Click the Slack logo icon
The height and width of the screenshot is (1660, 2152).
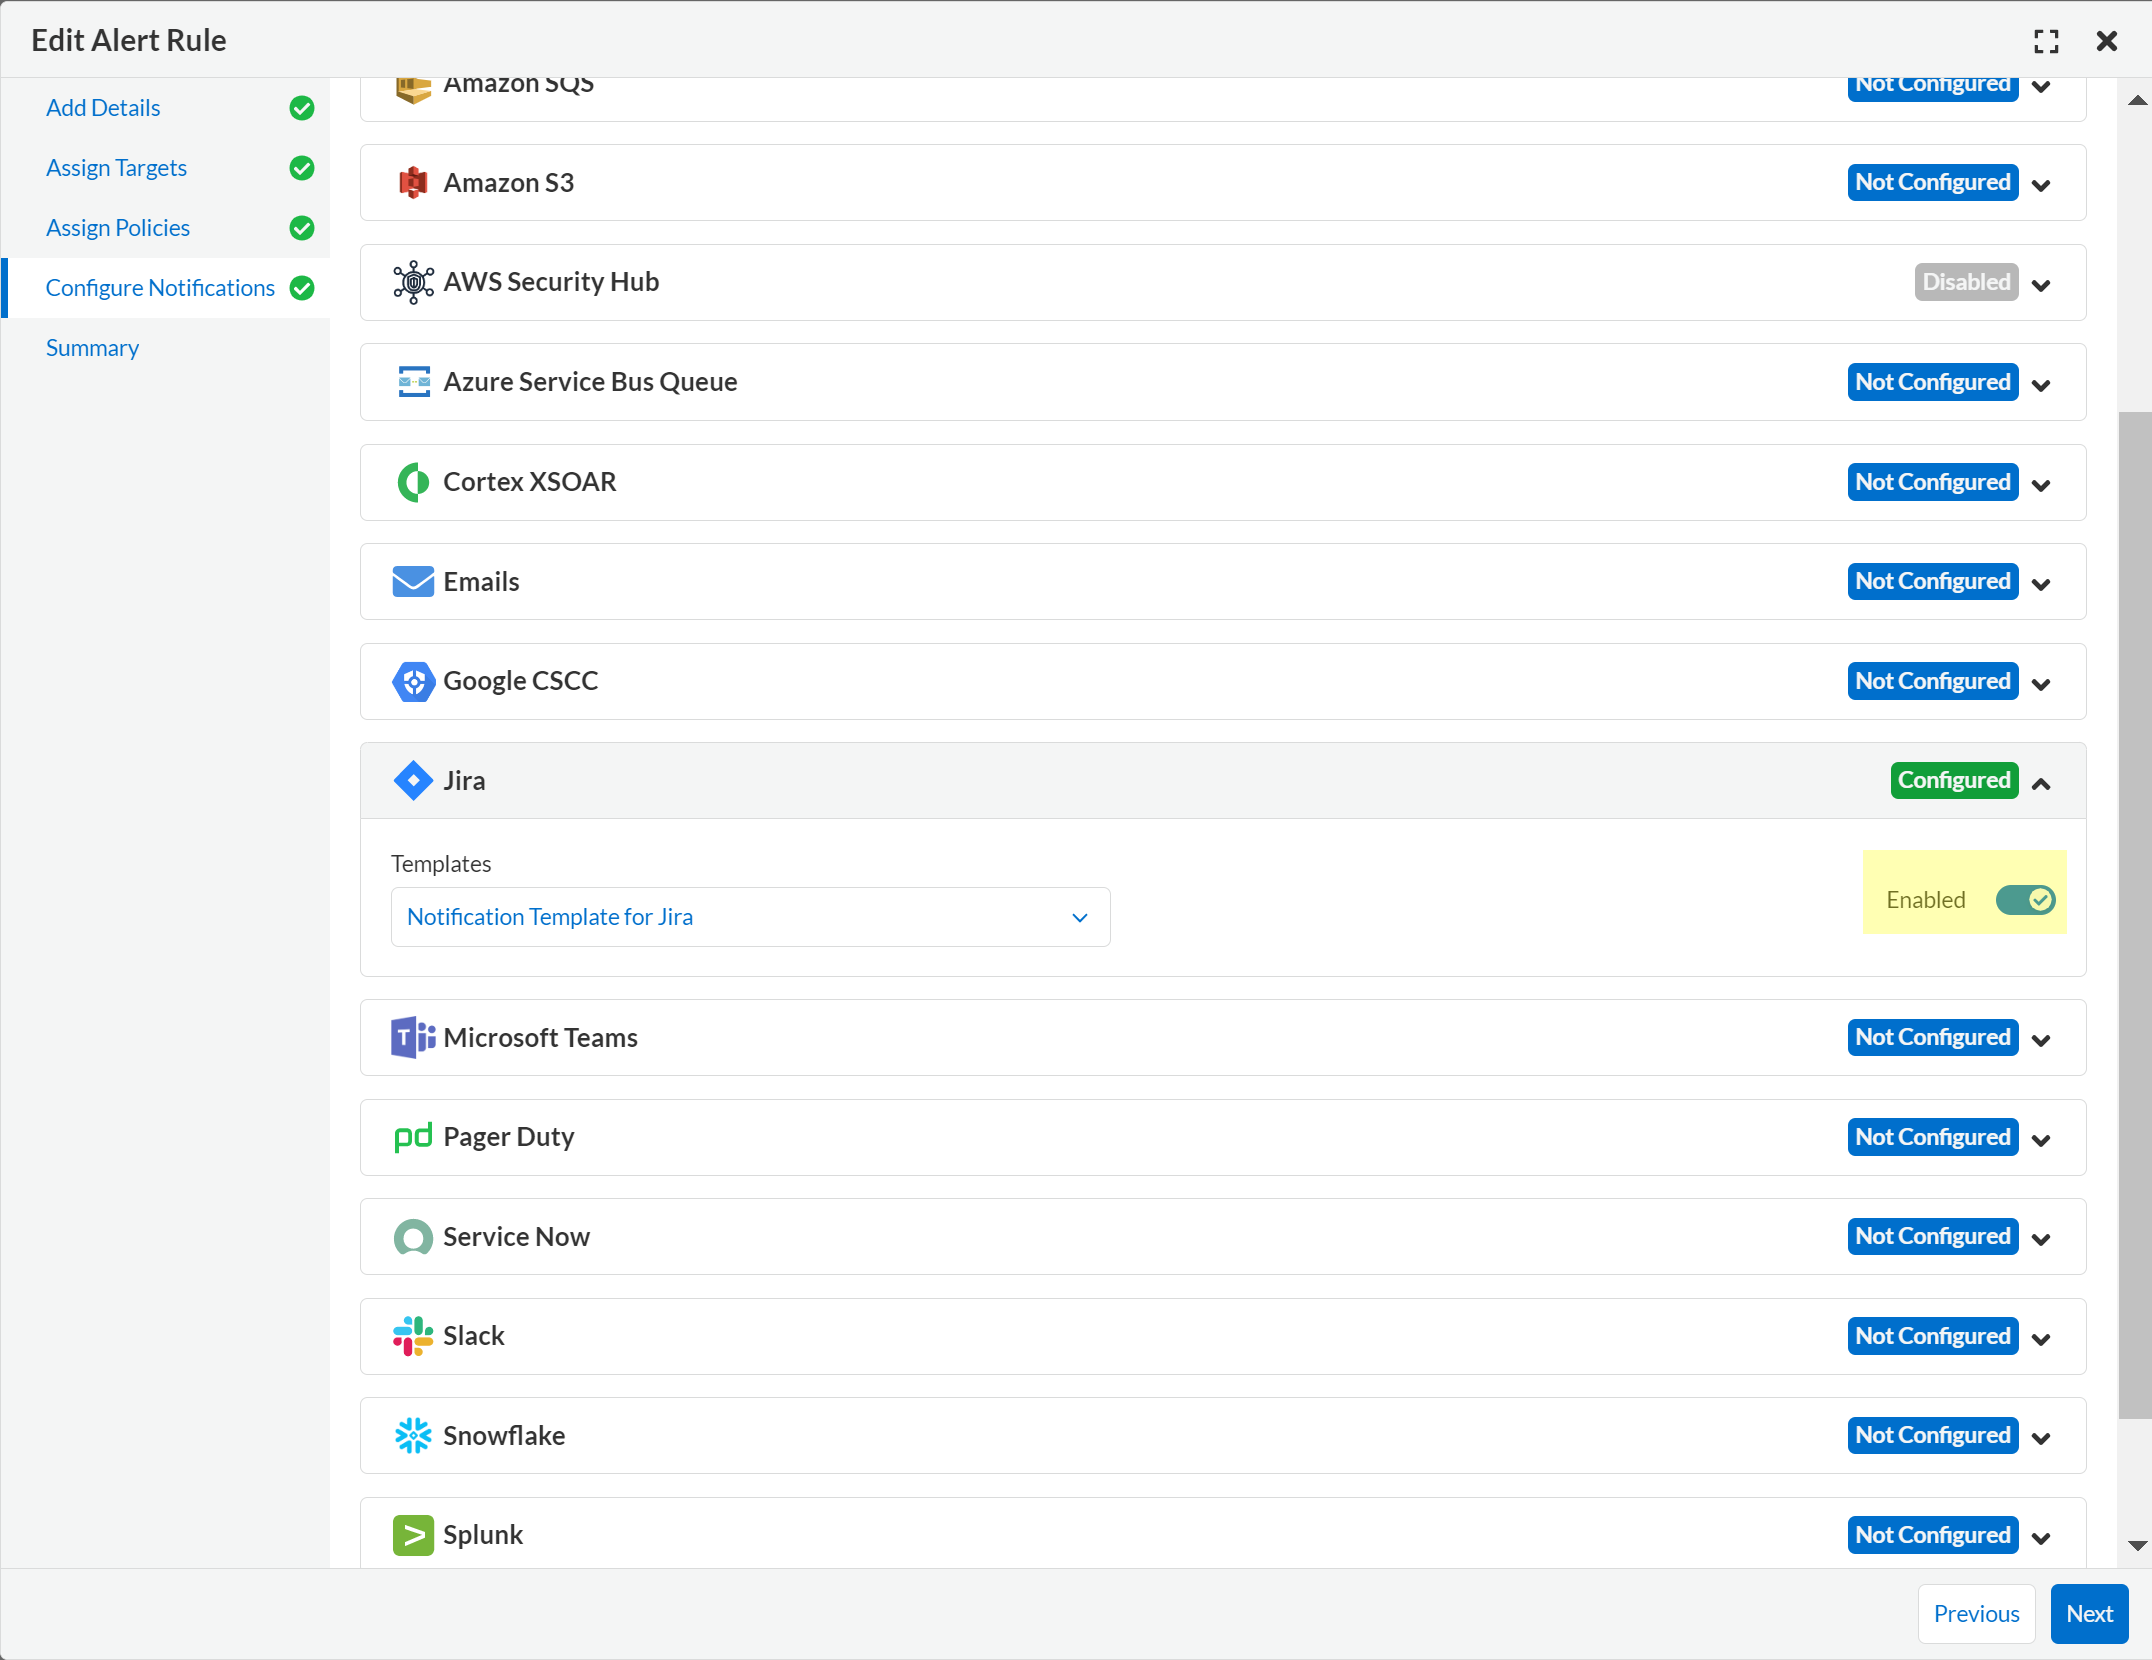[413, 1336]
